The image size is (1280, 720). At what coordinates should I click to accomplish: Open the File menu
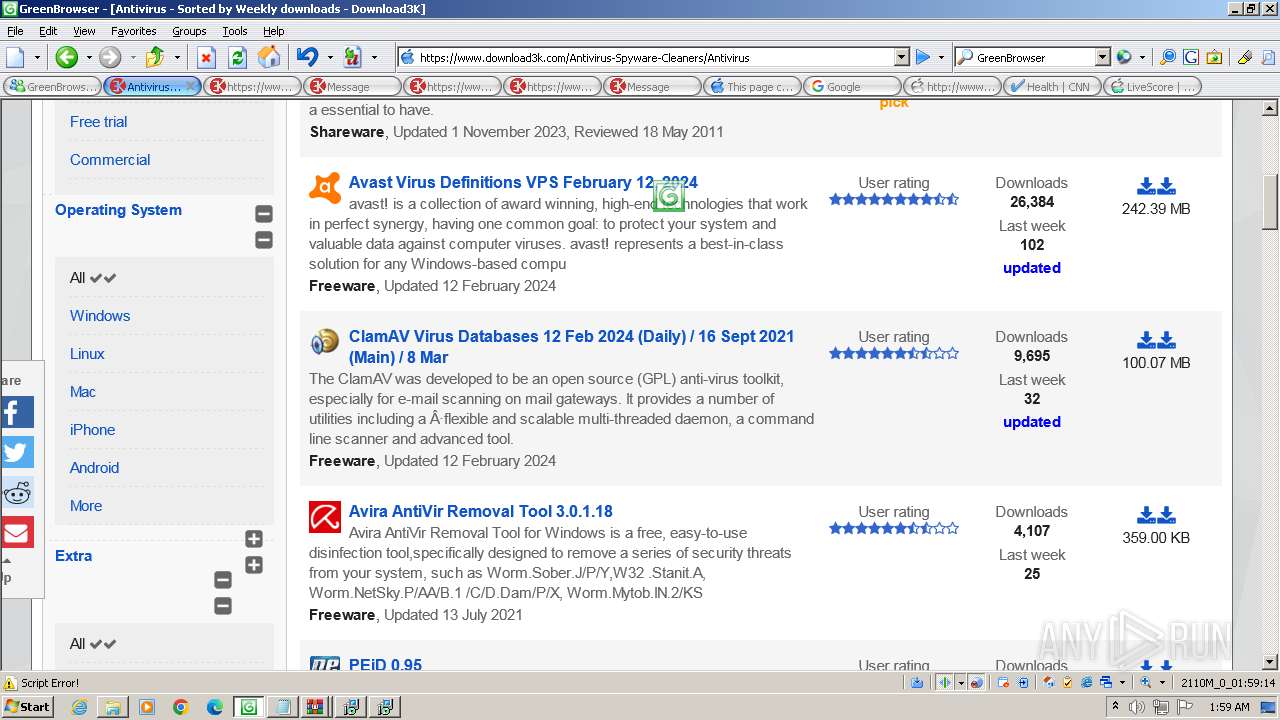(16, 31)
